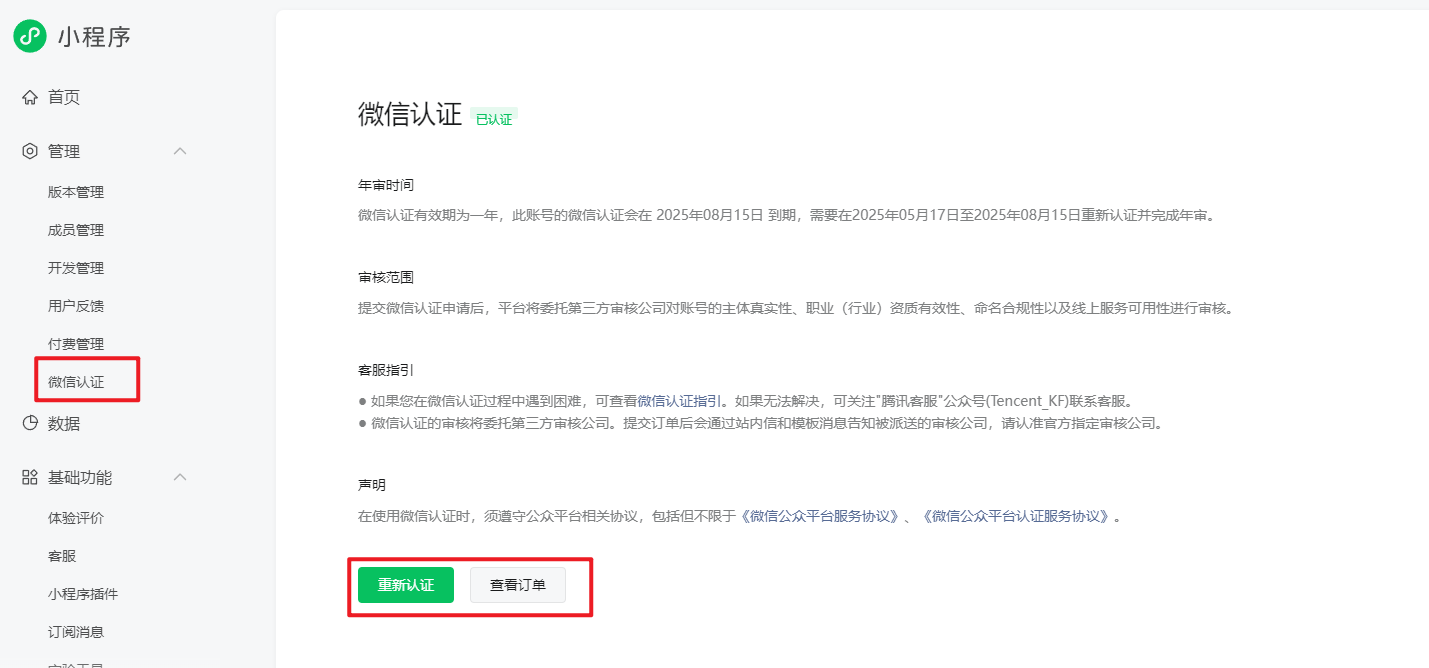Collapse the 基础功能 section chevron
This screenshot has width=1429, height=668.
pyautogui.click(x=180, y=477)
